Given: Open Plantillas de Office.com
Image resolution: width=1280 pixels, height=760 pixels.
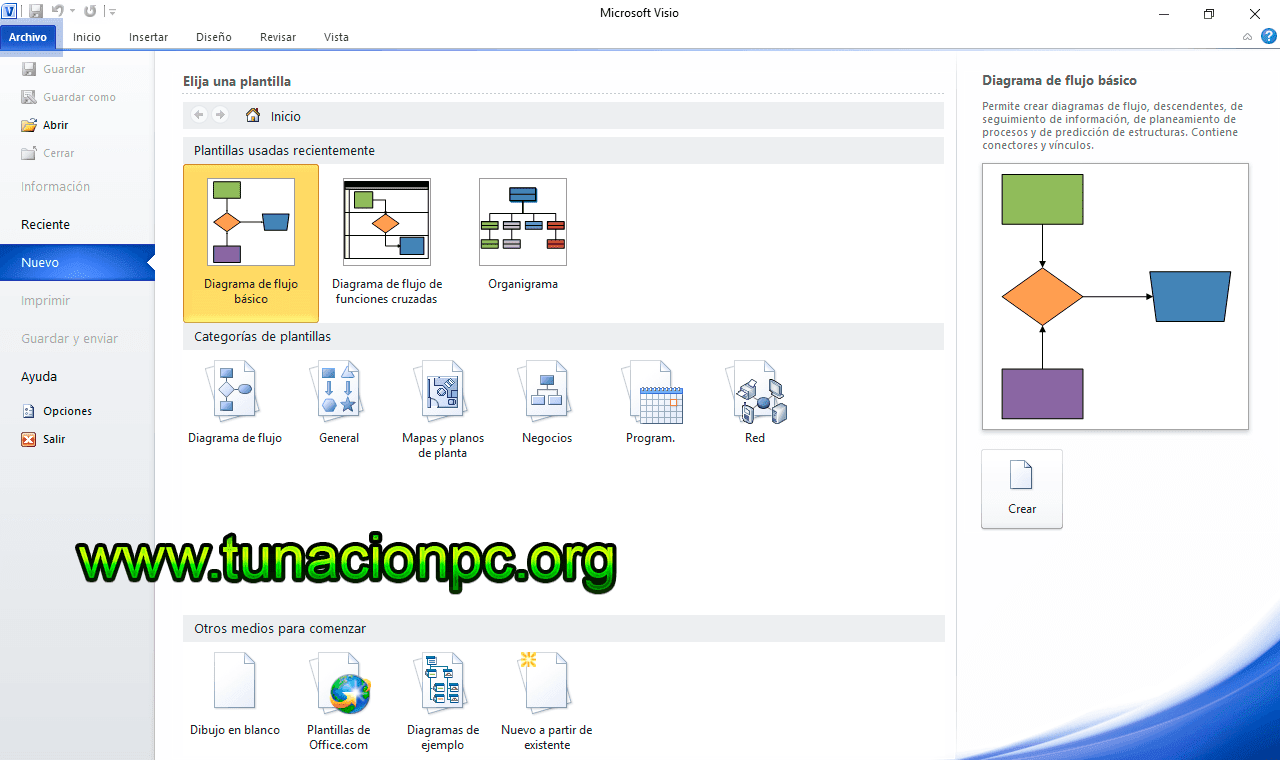Looking at the screenshot, I should [x=339, y=701].
